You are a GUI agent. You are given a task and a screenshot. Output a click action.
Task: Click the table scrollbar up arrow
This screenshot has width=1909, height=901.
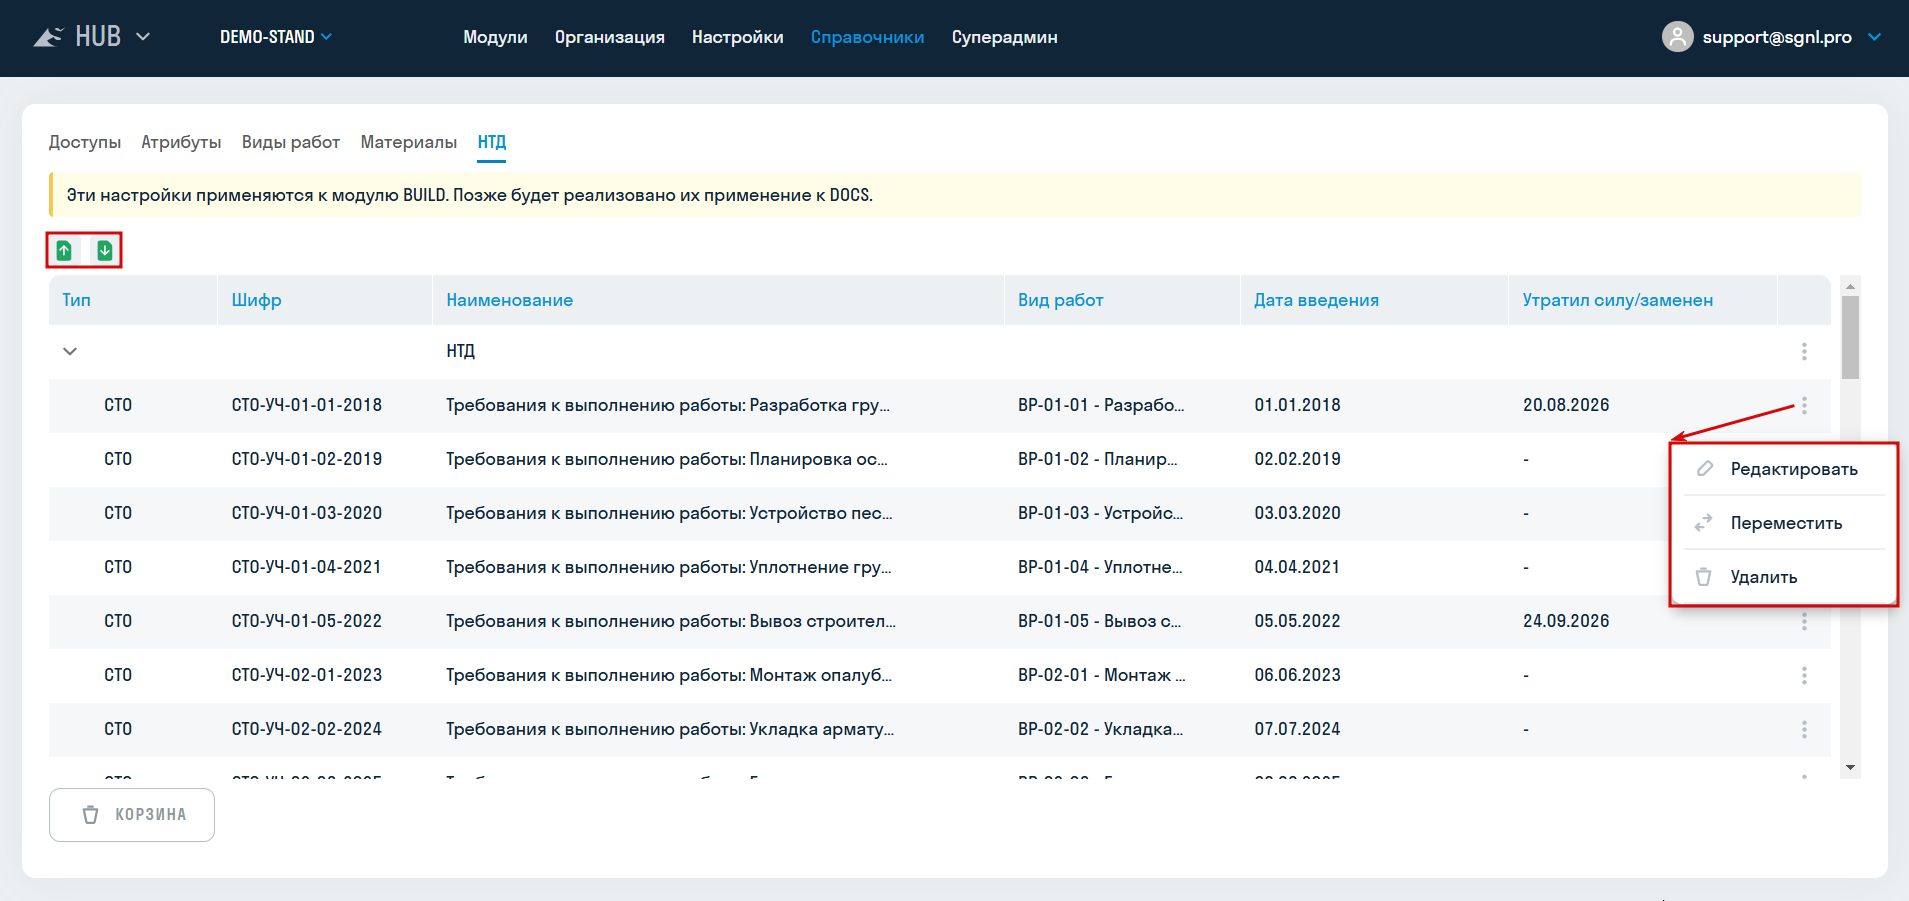point(1850,286)
